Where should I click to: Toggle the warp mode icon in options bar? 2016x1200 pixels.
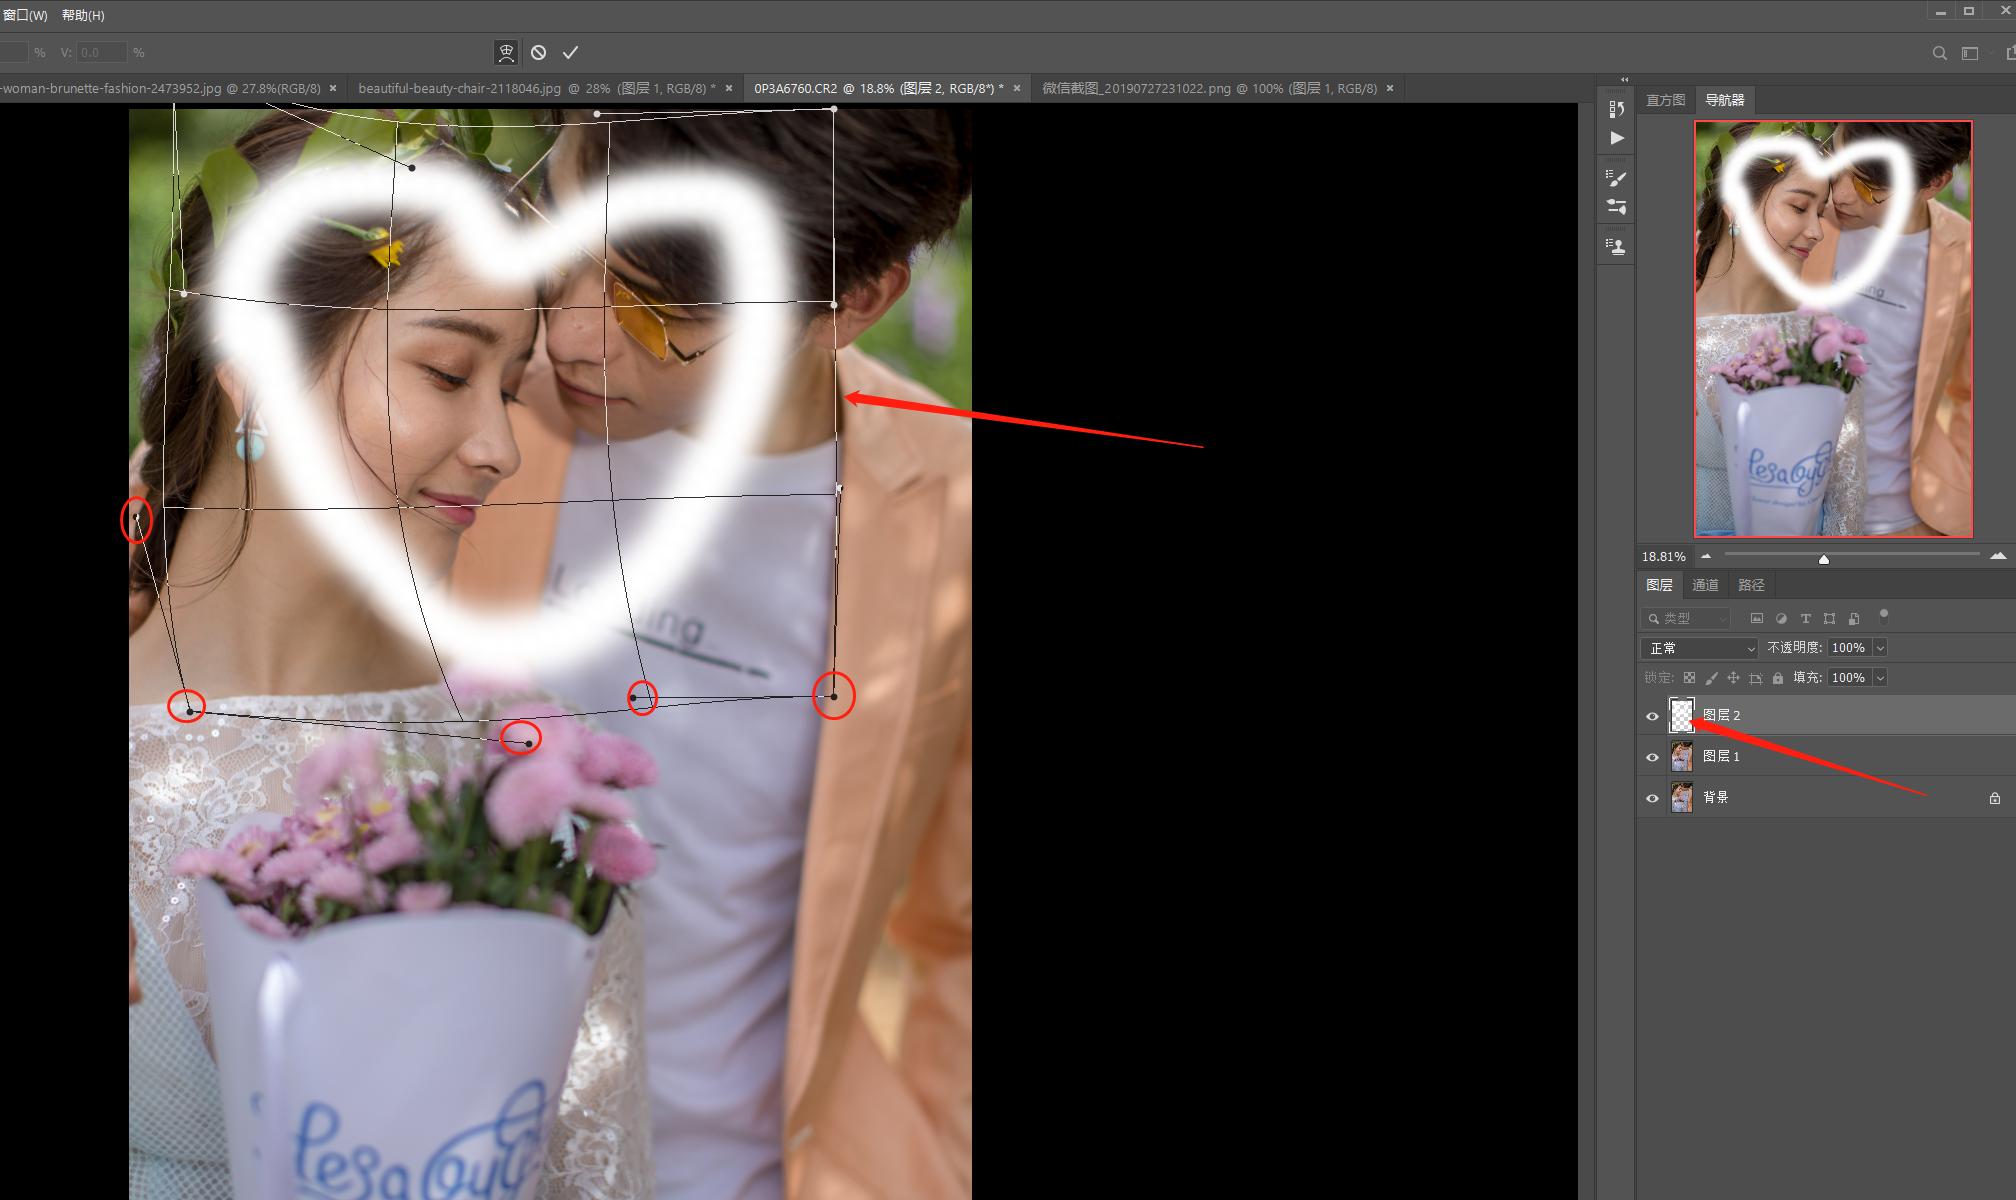coord(507,52)
